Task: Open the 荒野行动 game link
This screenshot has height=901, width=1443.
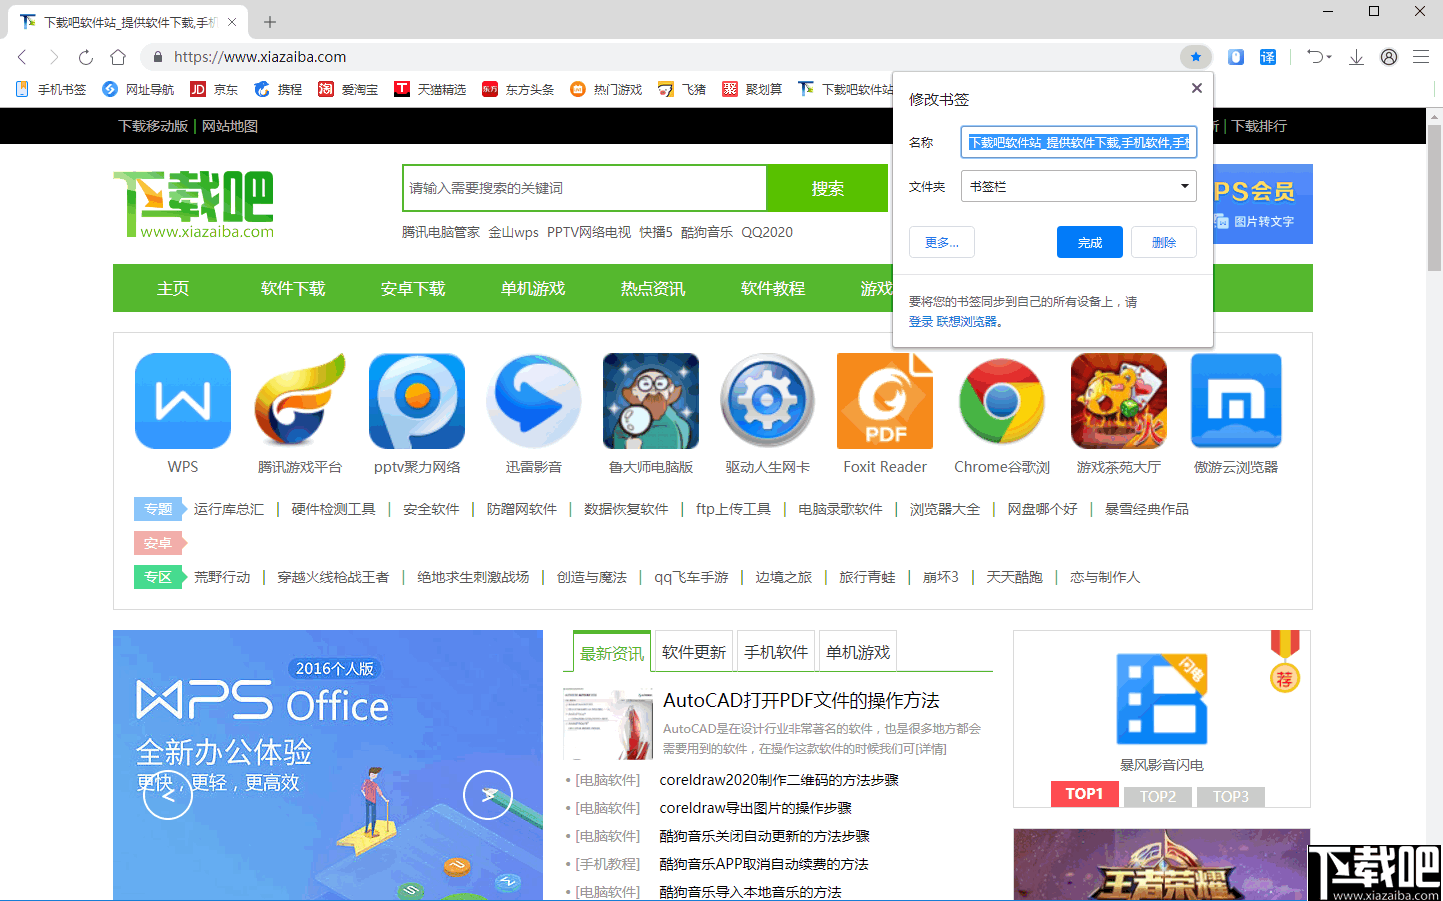Action: (222, 577)
